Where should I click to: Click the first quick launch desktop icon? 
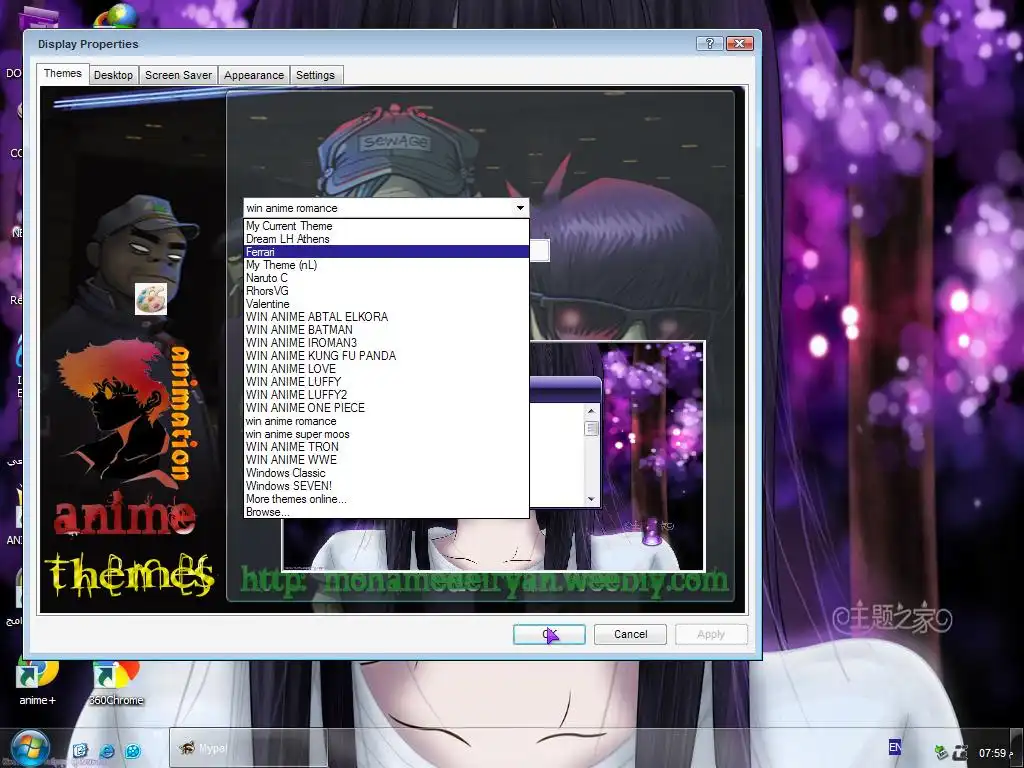point(80,750)
